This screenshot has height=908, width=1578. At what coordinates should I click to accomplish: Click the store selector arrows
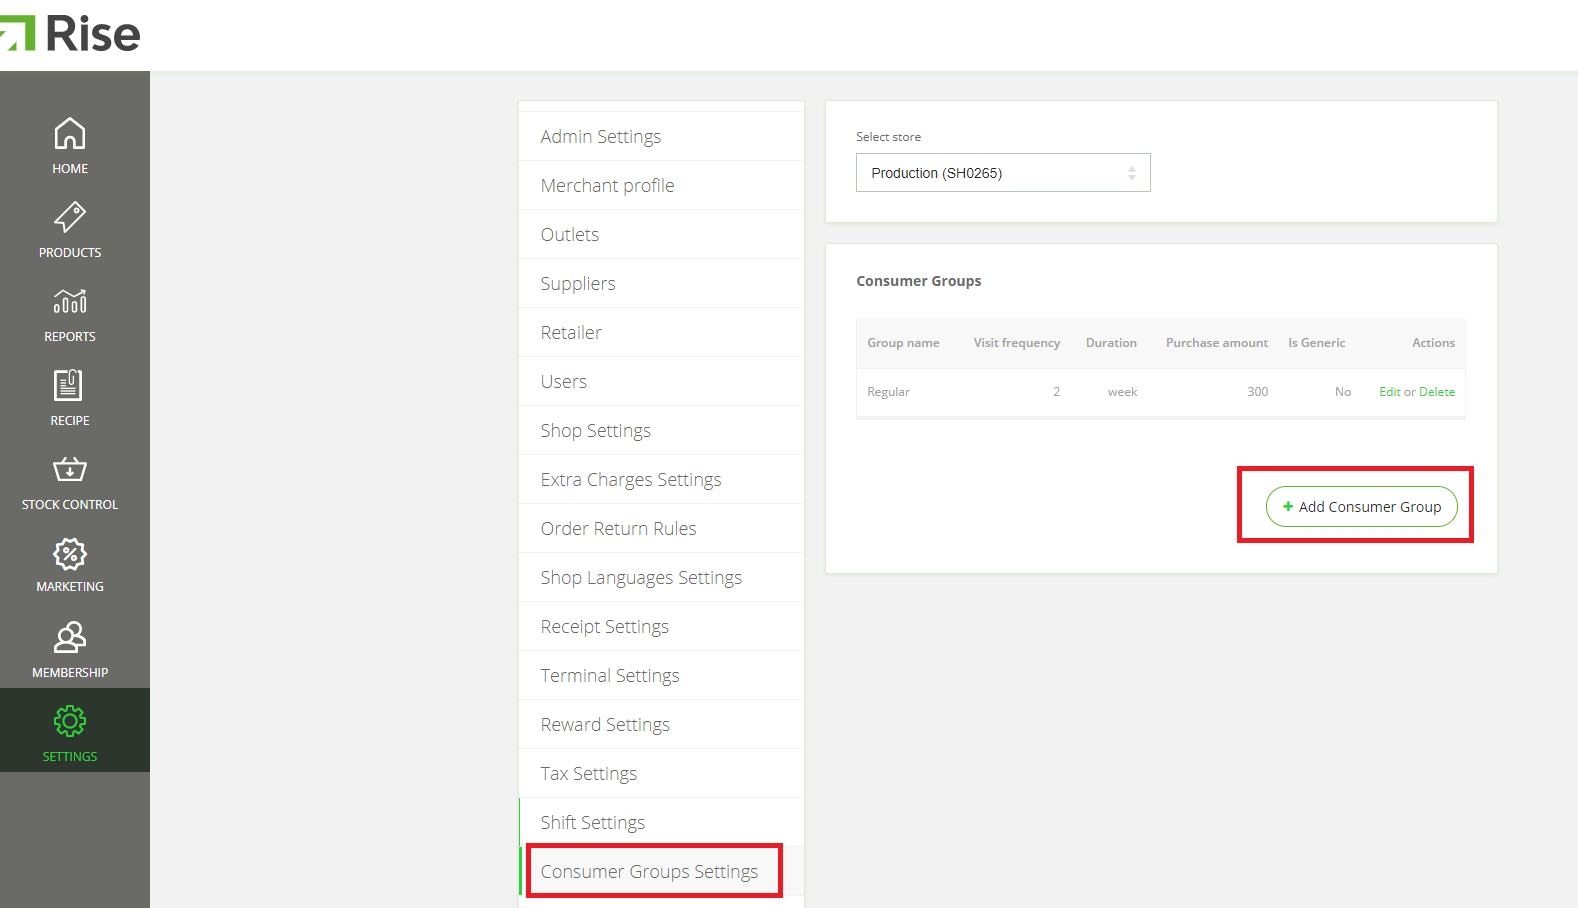pos(1132,173)
